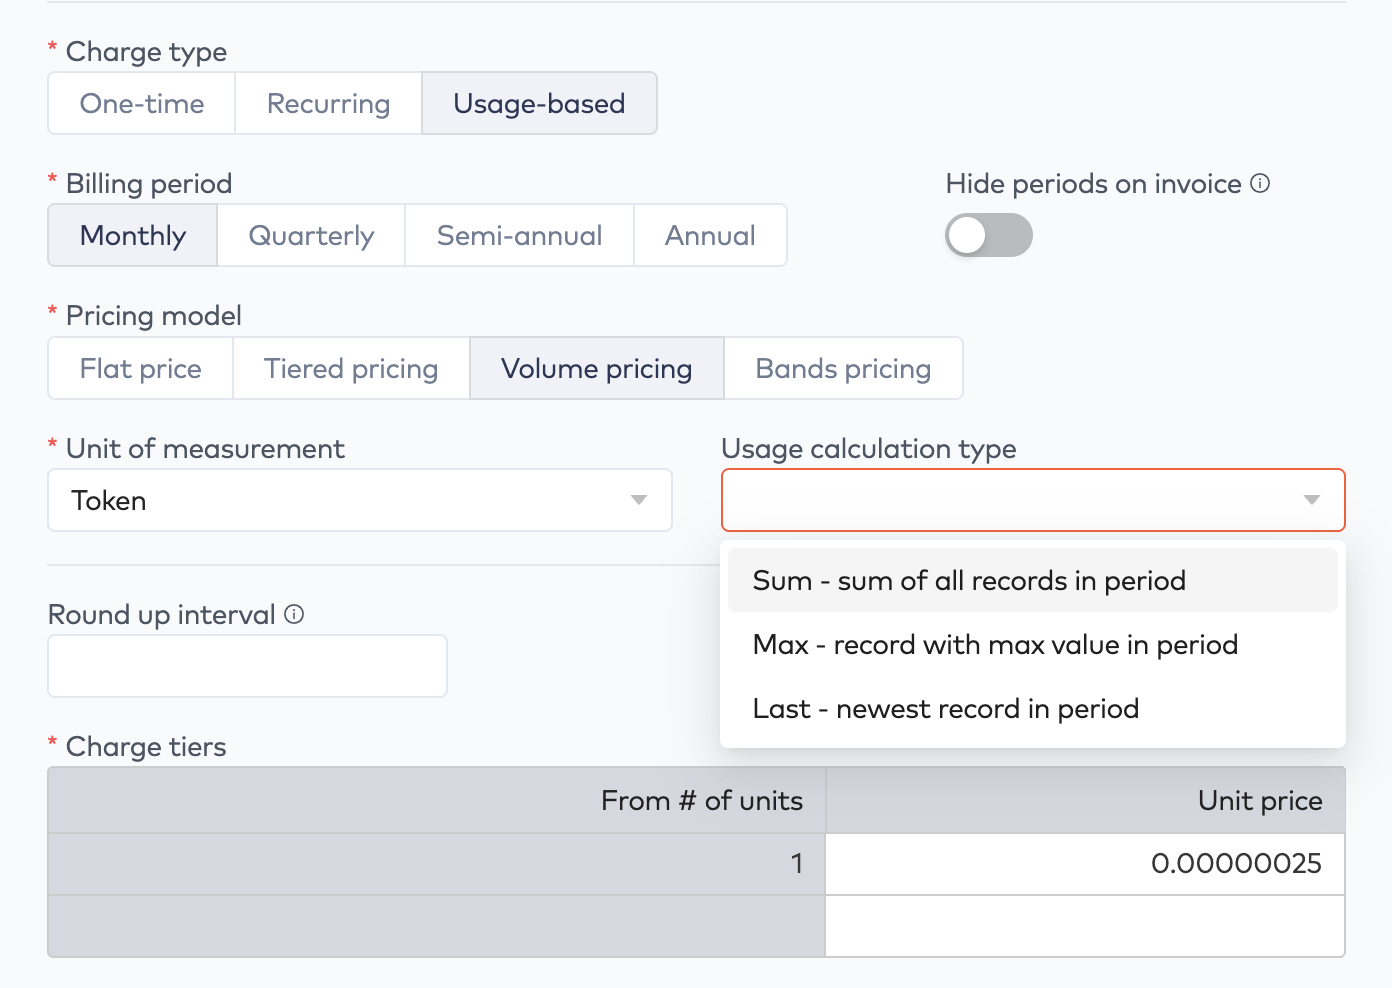Image resolution: width=1392 pixels, height=988 pixels.
Task: Pick Sum - sum of all records option
Action: pyautogui.click(x=1033, y=580)
